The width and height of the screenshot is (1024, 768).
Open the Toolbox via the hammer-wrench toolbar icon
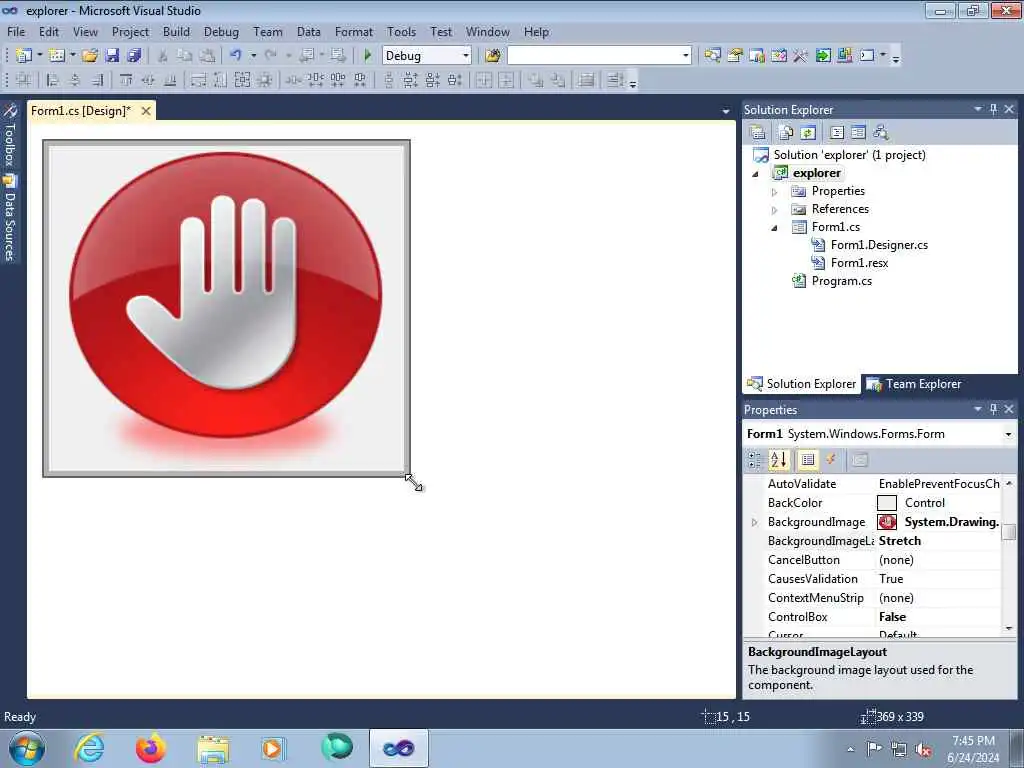coord(801,56)
